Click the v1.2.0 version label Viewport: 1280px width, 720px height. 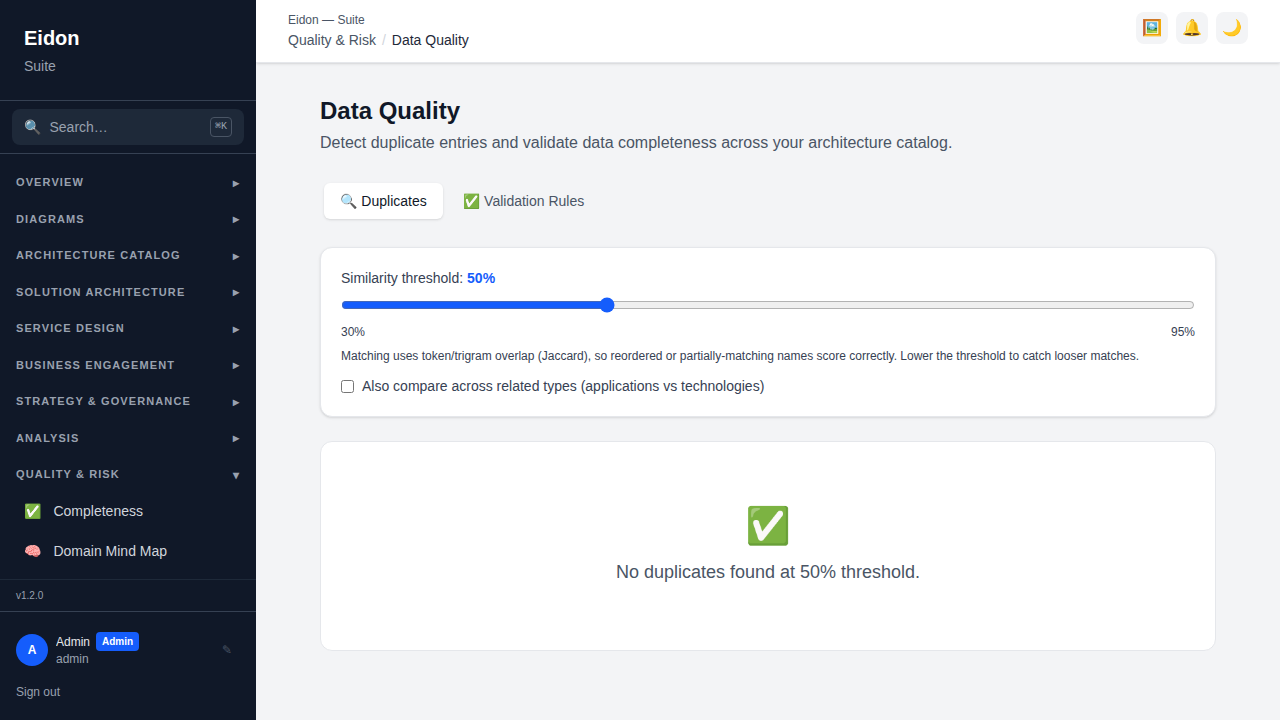tap(30, 595)
